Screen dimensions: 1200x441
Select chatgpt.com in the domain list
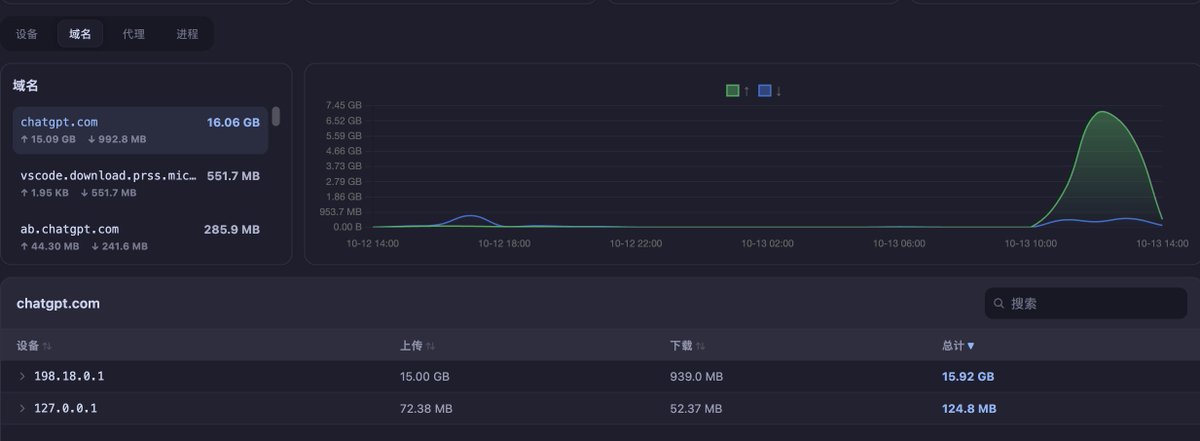click(x=140, y=130)
